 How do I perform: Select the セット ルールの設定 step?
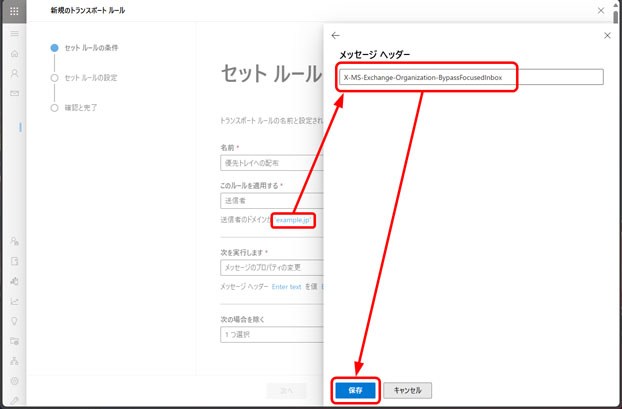(x=84, y=78)
